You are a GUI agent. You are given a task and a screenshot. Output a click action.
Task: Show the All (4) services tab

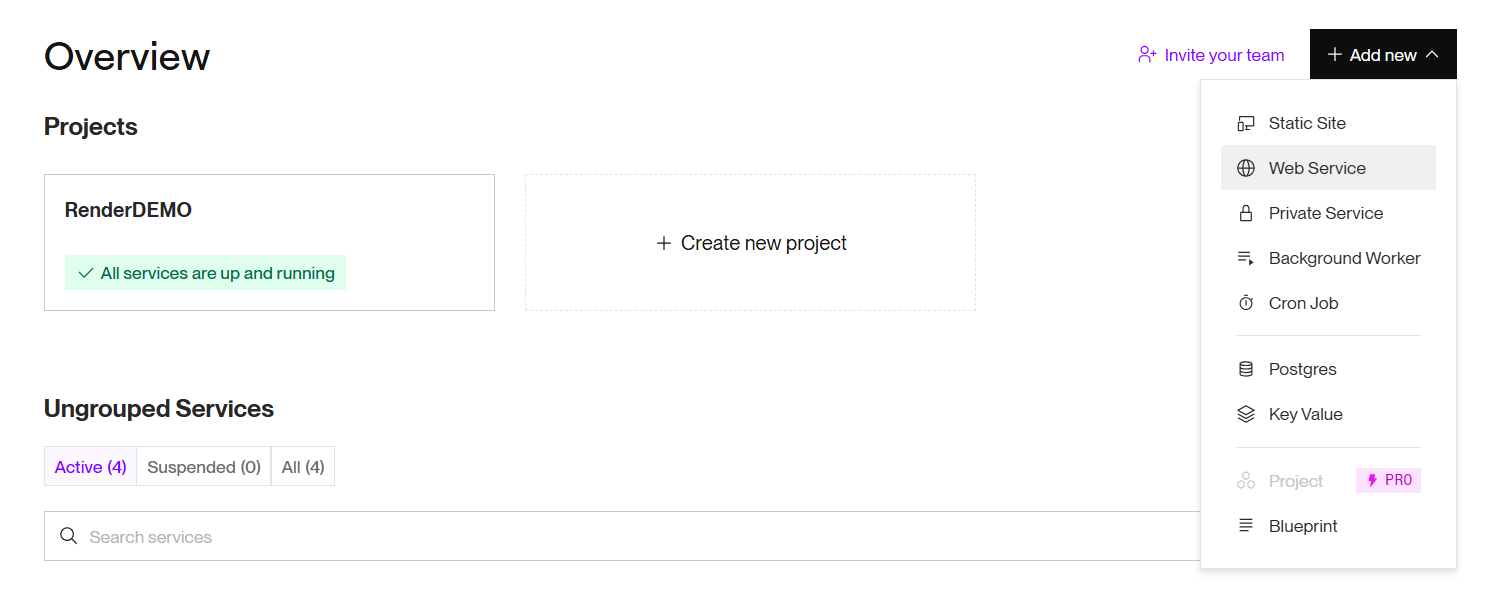[303, 467]
